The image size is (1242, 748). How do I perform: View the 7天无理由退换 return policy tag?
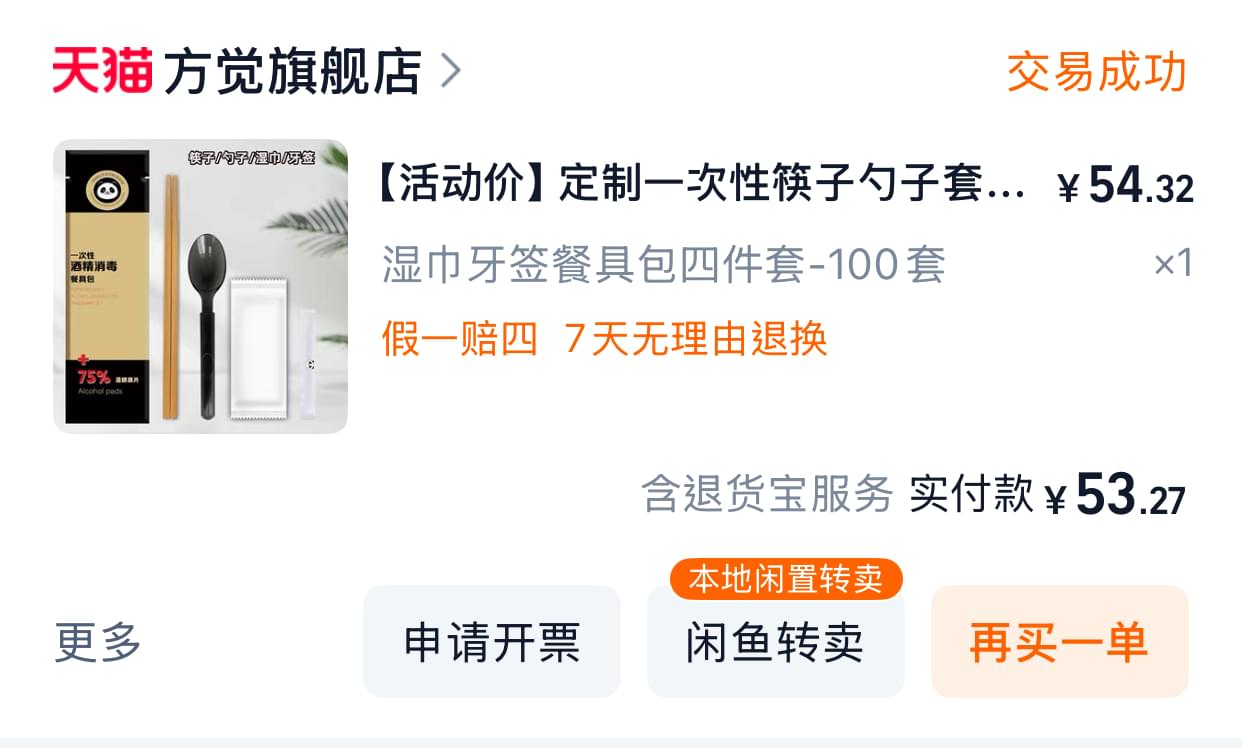pos(696,339)
